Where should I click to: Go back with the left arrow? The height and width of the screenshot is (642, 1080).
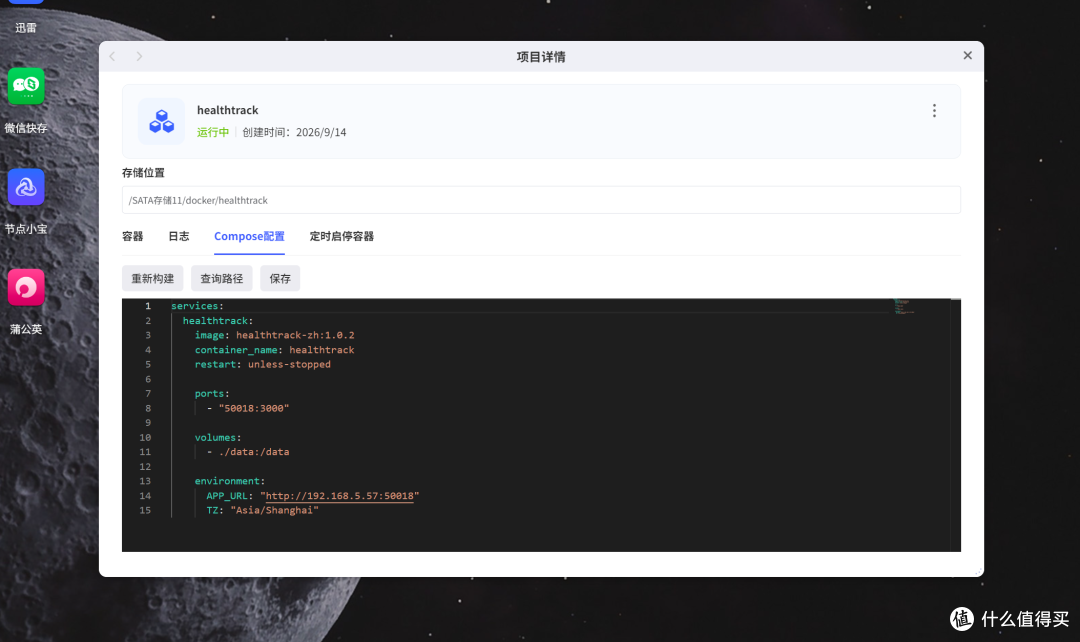(113, 56)
